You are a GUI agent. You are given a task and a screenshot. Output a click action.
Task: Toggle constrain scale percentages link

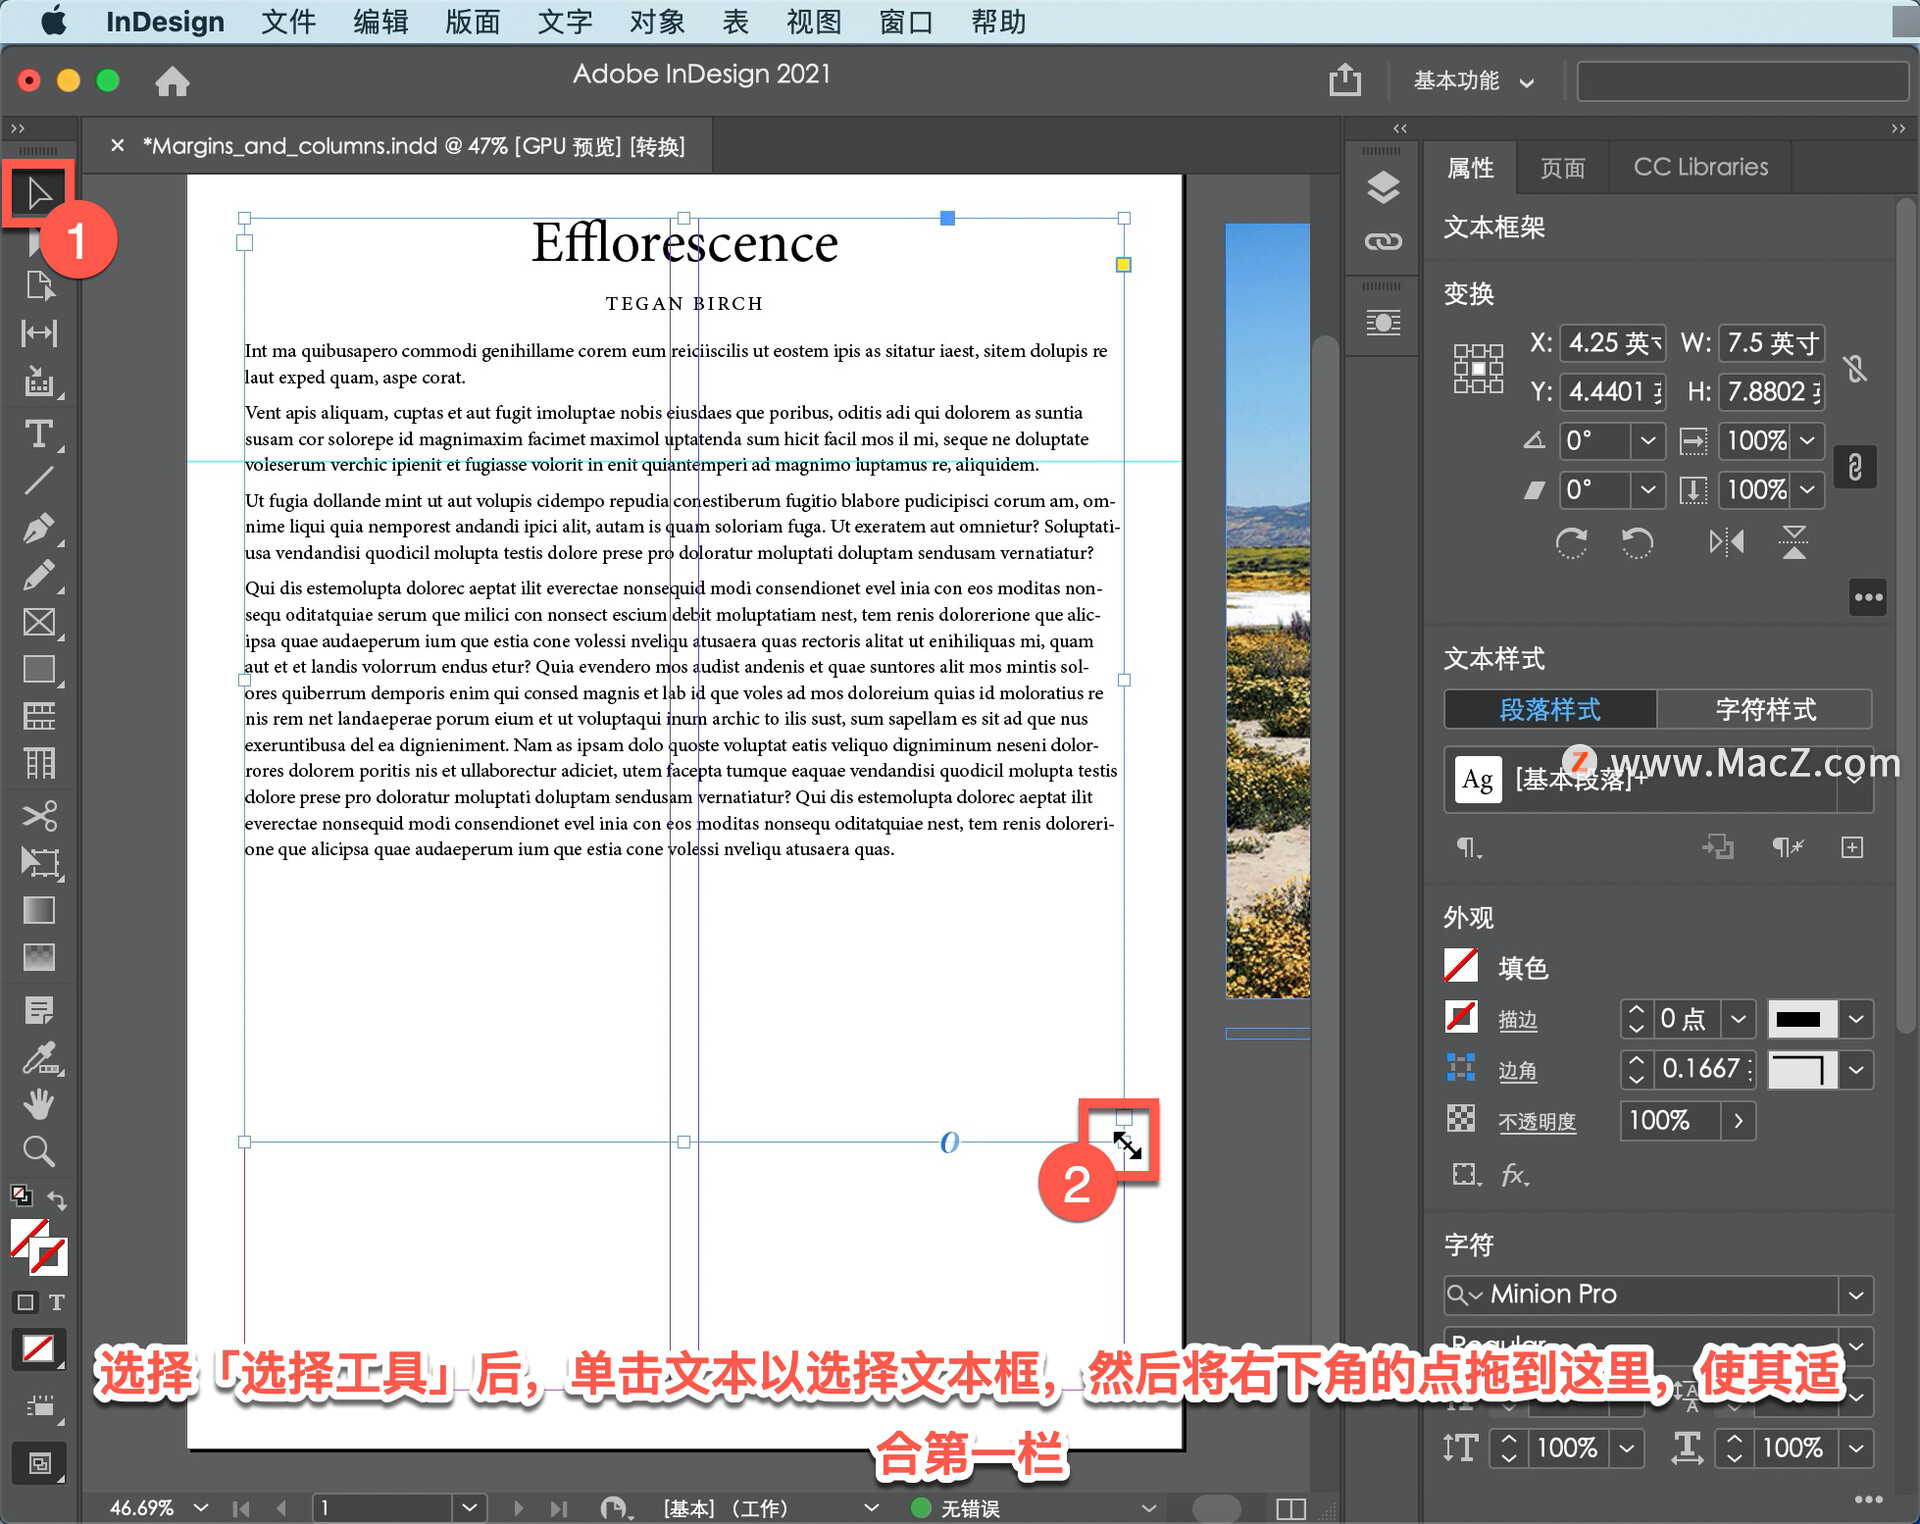[1856, 466]
